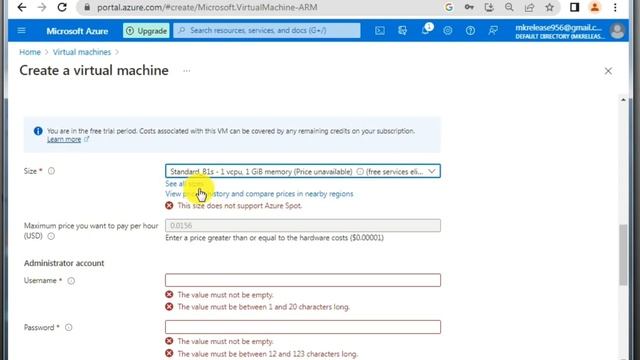Click the 'Administrator account' heading

64,263
